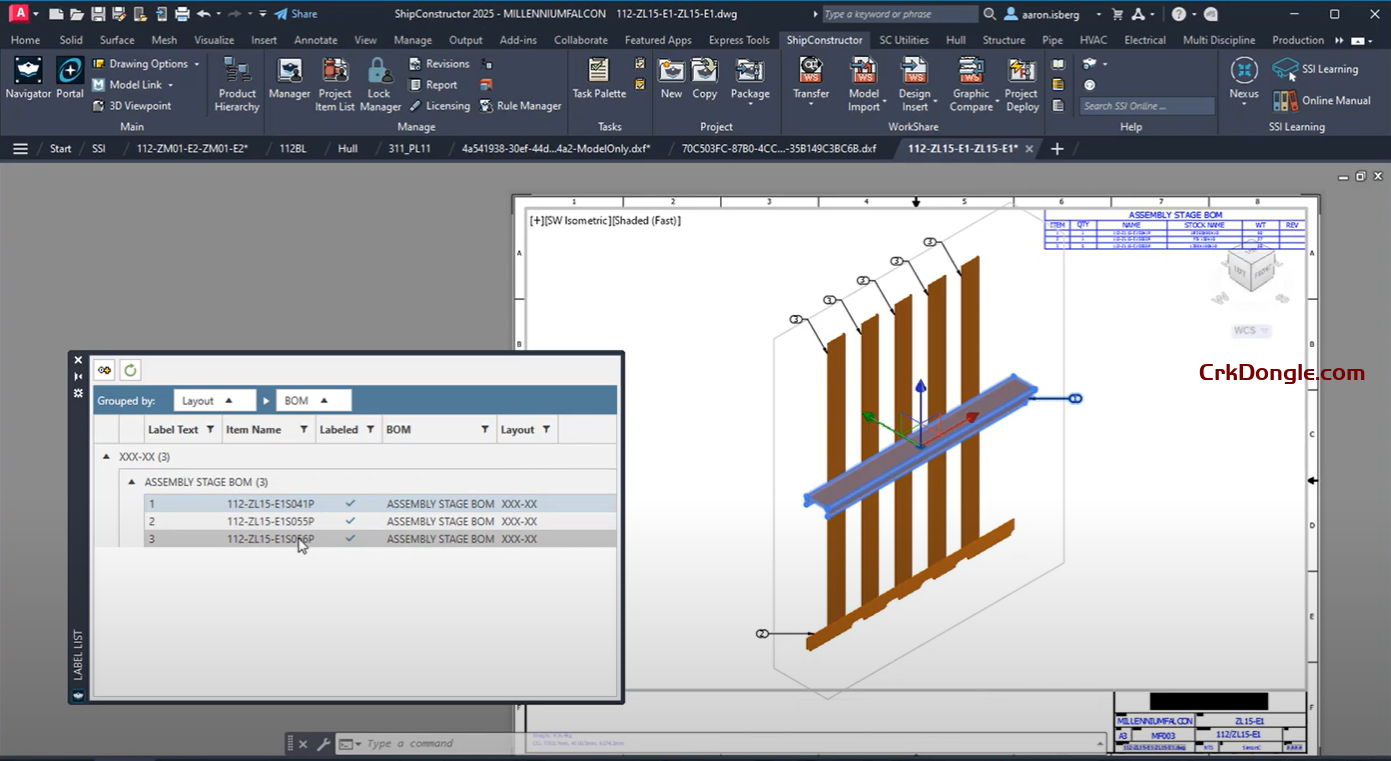The image size is (1391, 761).
Task: Open the Task Palette
Action: click(599, 79)
